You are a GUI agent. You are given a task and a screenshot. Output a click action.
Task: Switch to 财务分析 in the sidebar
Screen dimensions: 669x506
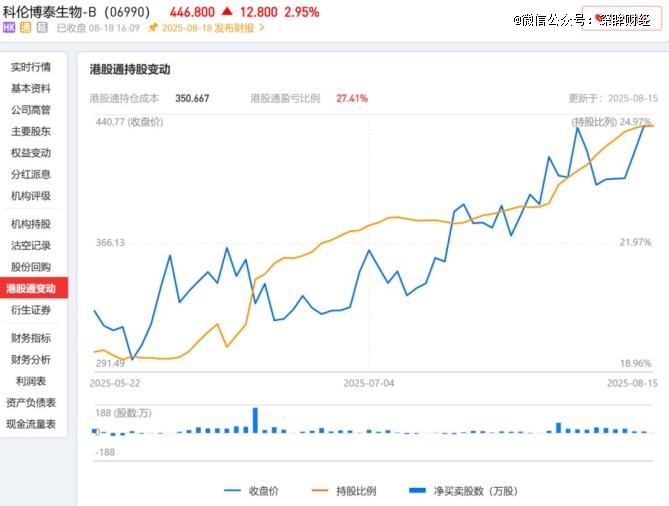coord(31,359)
